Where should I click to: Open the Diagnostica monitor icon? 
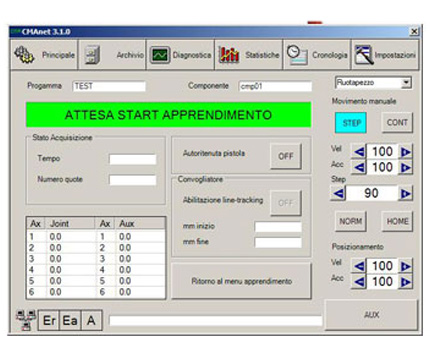160,55
